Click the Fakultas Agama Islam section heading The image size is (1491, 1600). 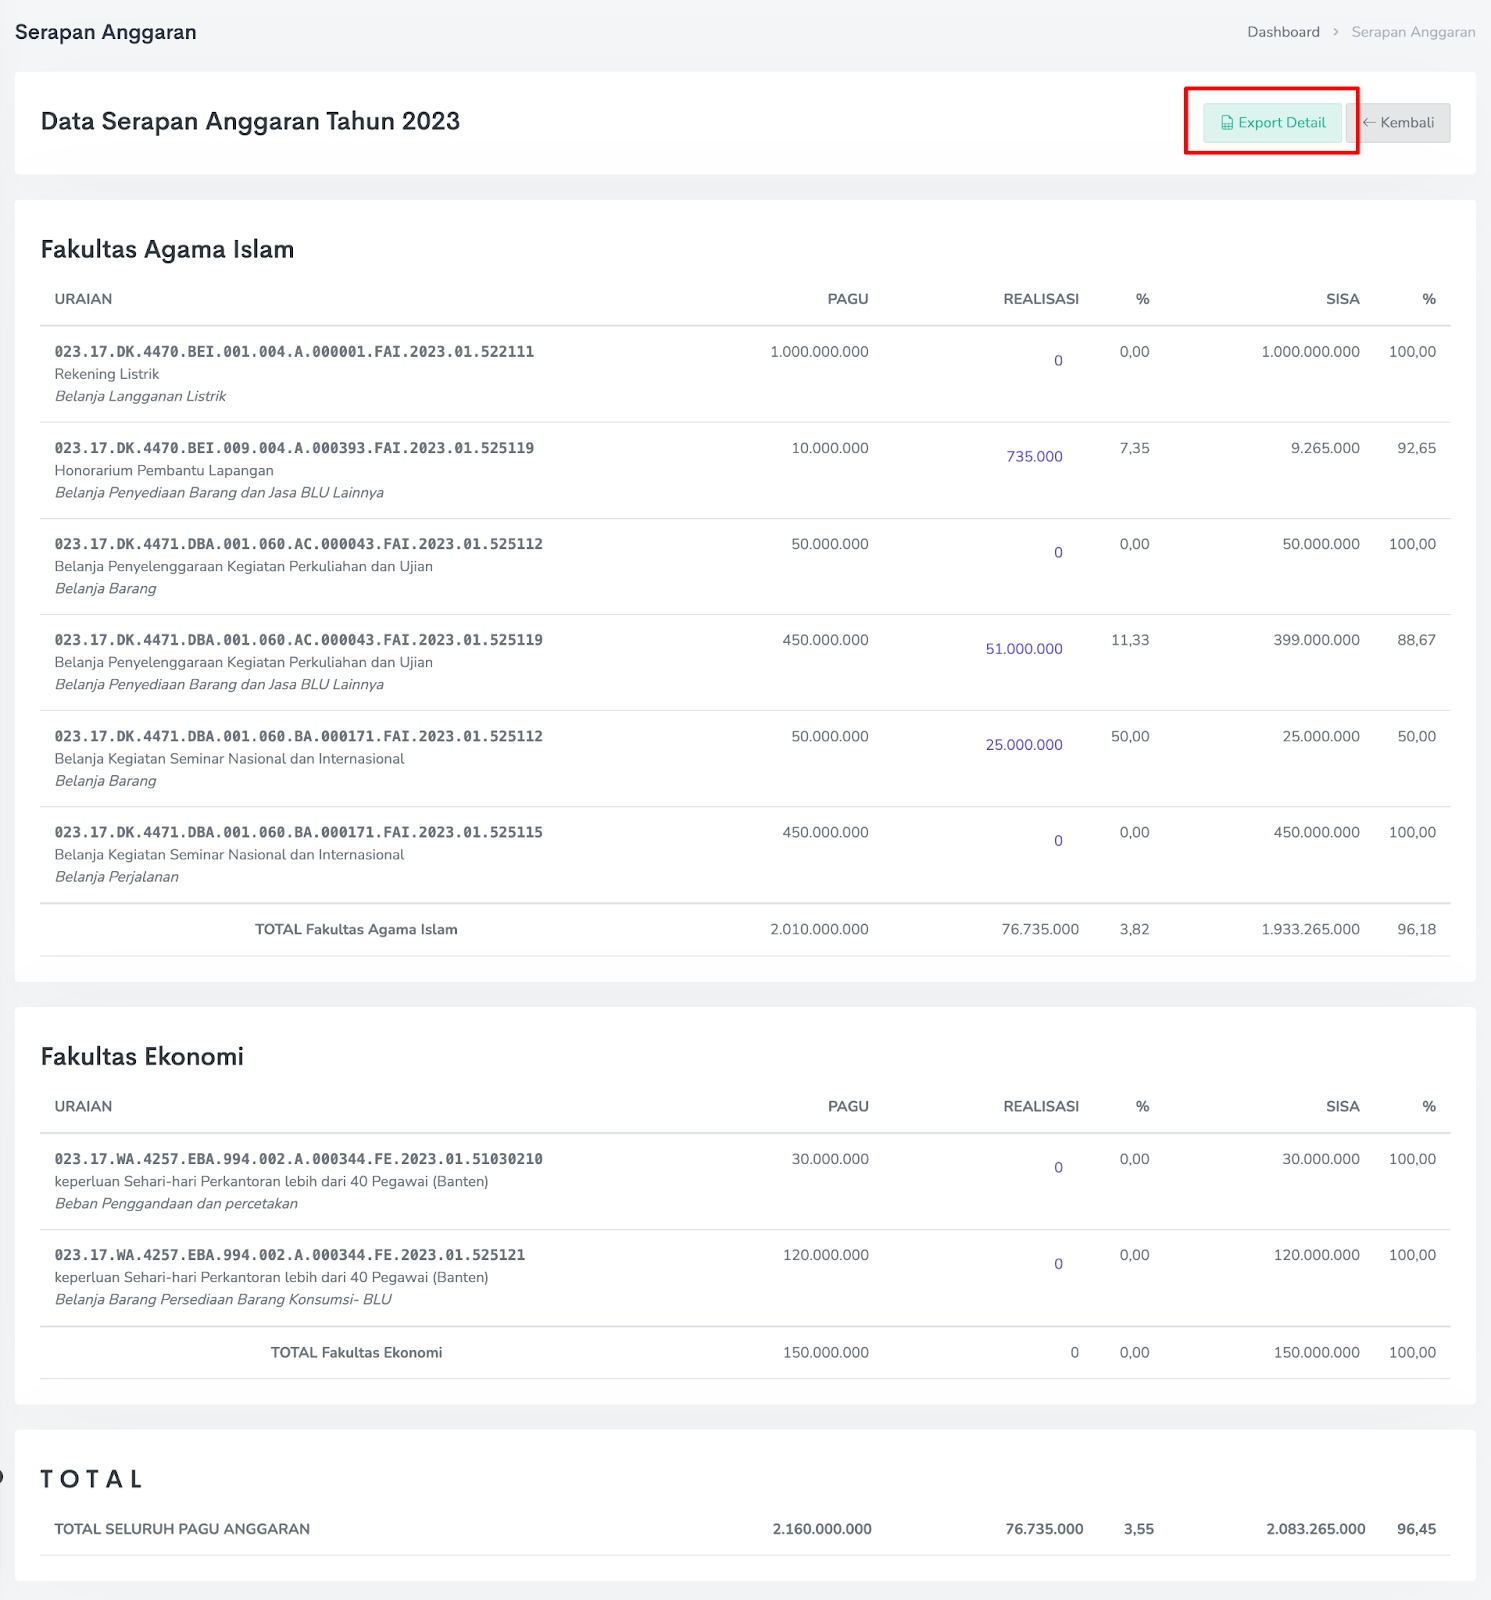point(167,249)
